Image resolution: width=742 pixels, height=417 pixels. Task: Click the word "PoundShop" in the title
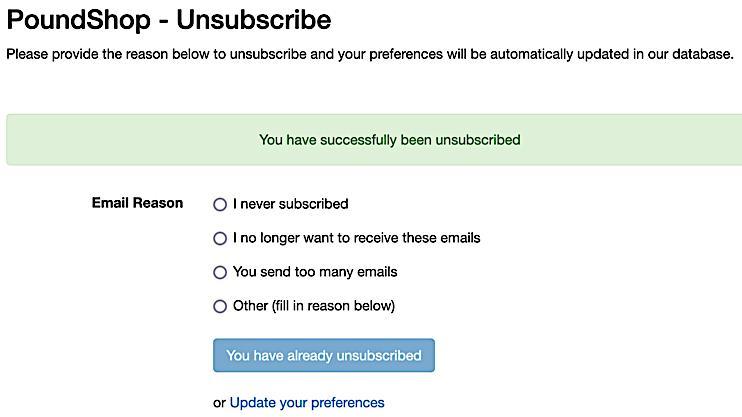pos(77,19)
